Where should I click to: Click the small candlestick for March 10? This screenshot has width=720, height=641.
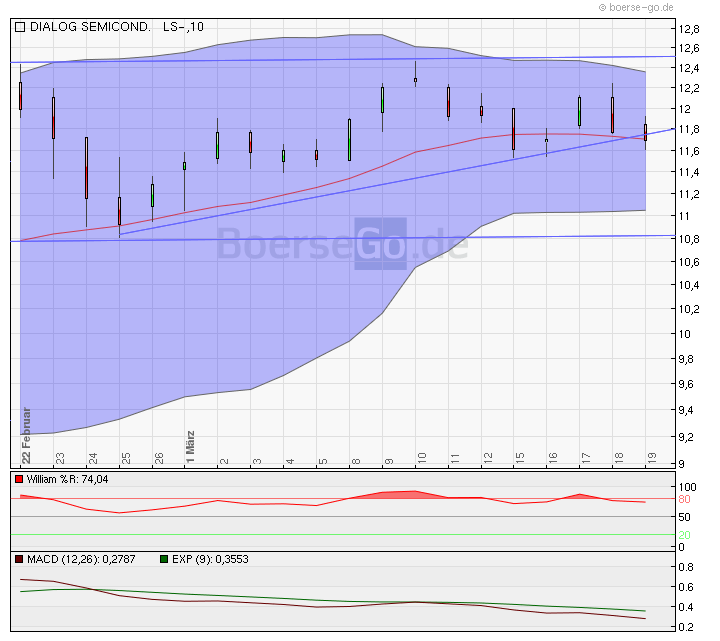pos(415,80)
